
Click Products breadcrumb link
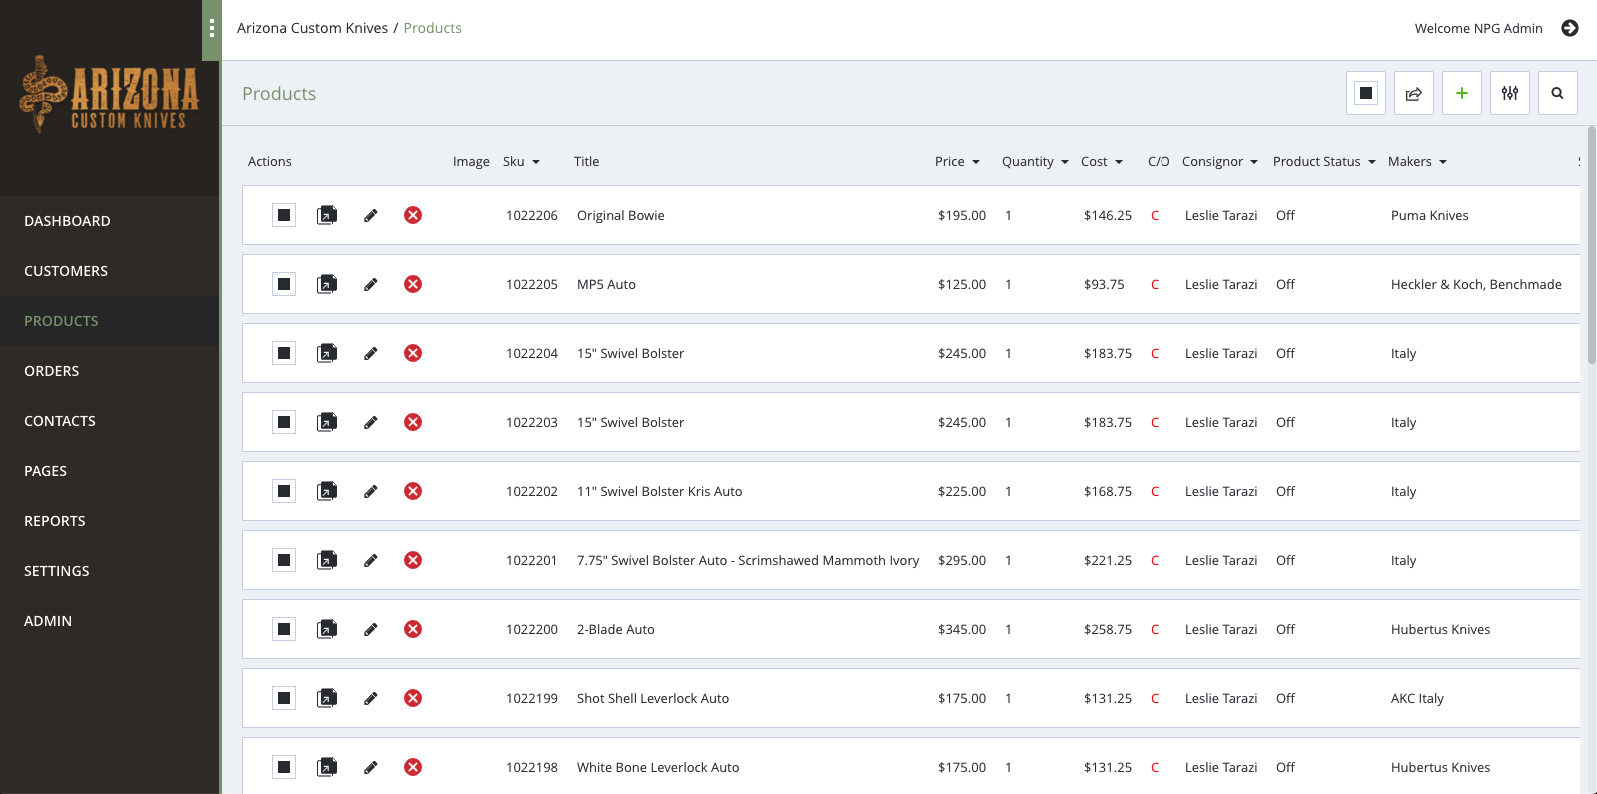pyautogui.click(x=432, y=28)
